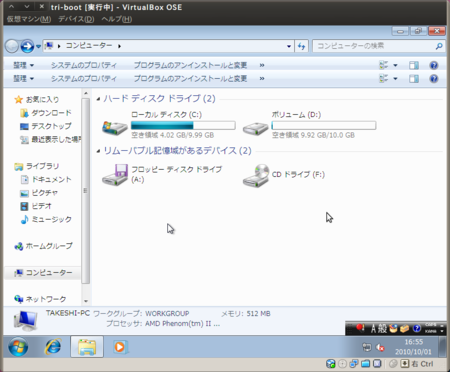Open ピクチャ library

tap(39, 193)
